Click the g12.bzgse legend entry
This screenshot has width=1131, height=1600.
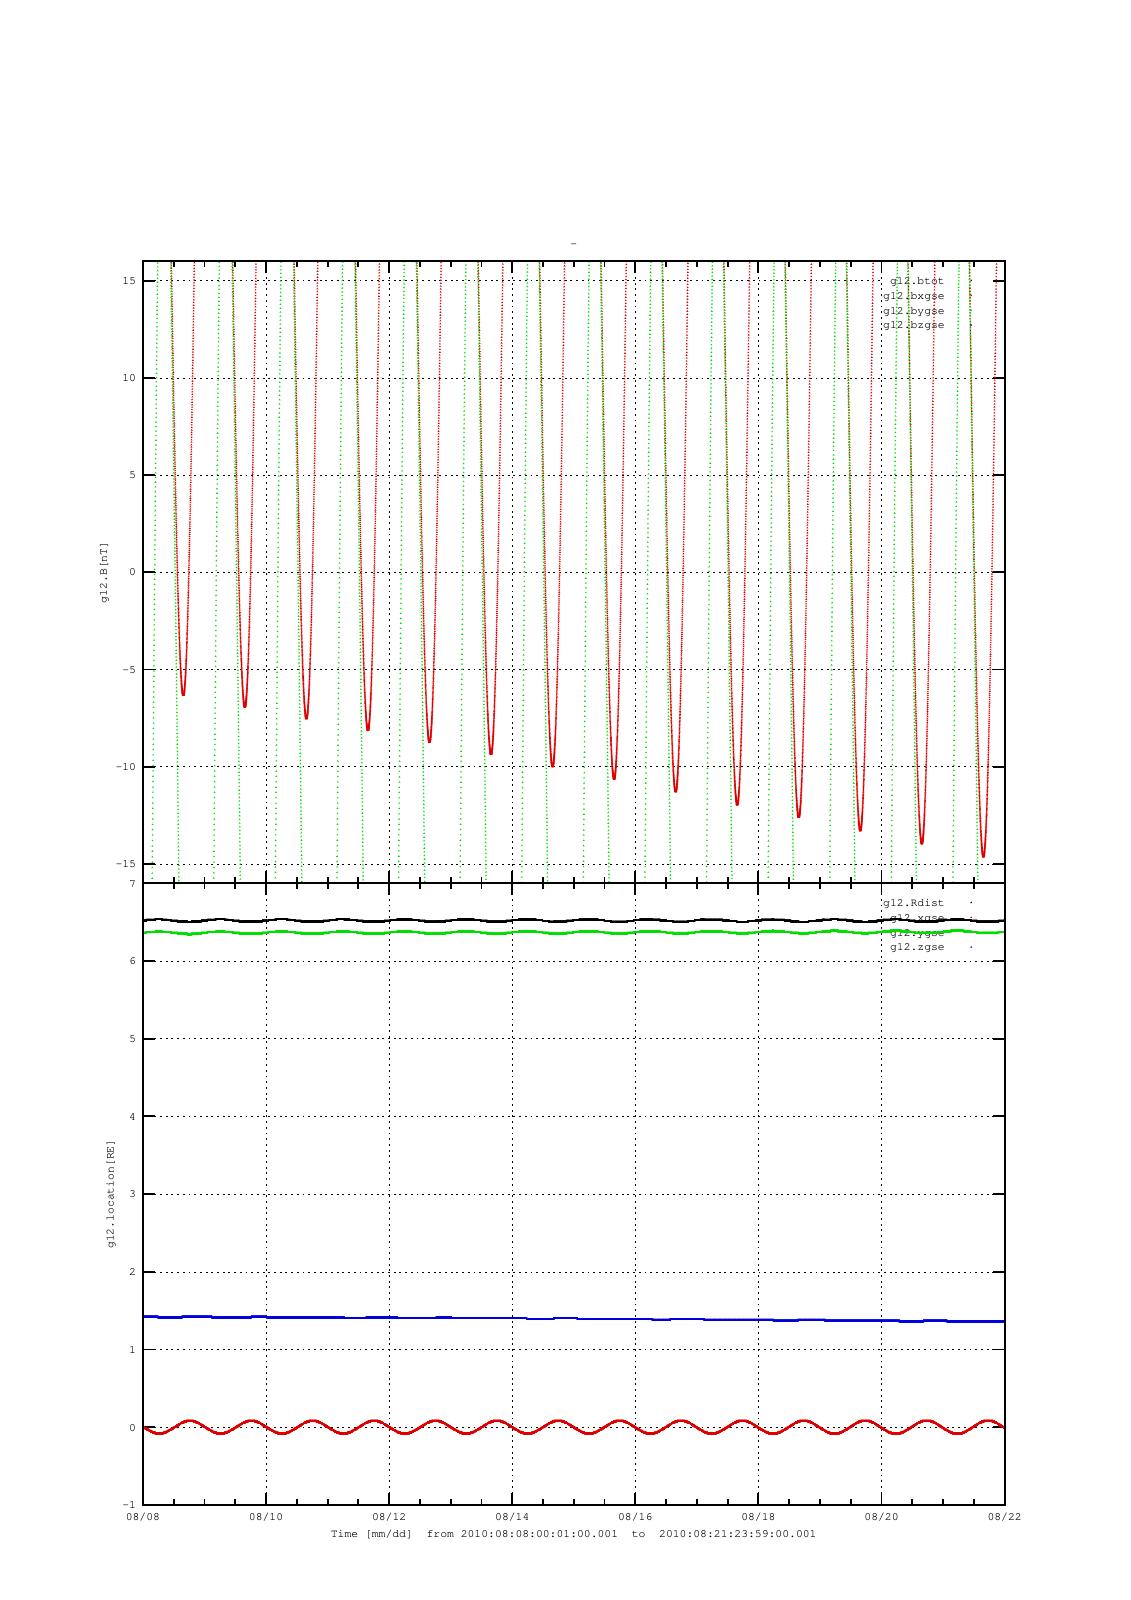coord(913,325)
